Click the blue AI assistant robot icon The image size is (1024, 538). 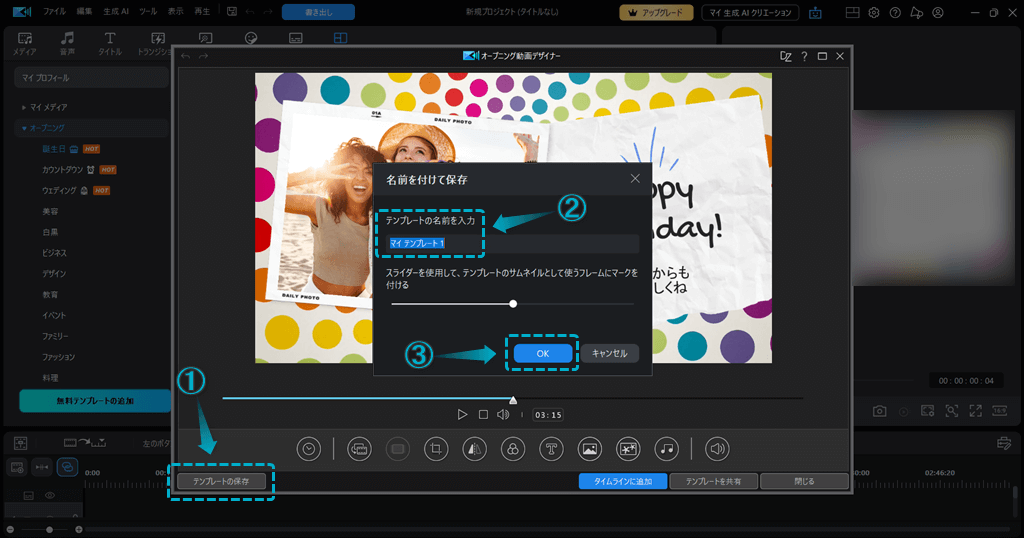tap(815, 12)
